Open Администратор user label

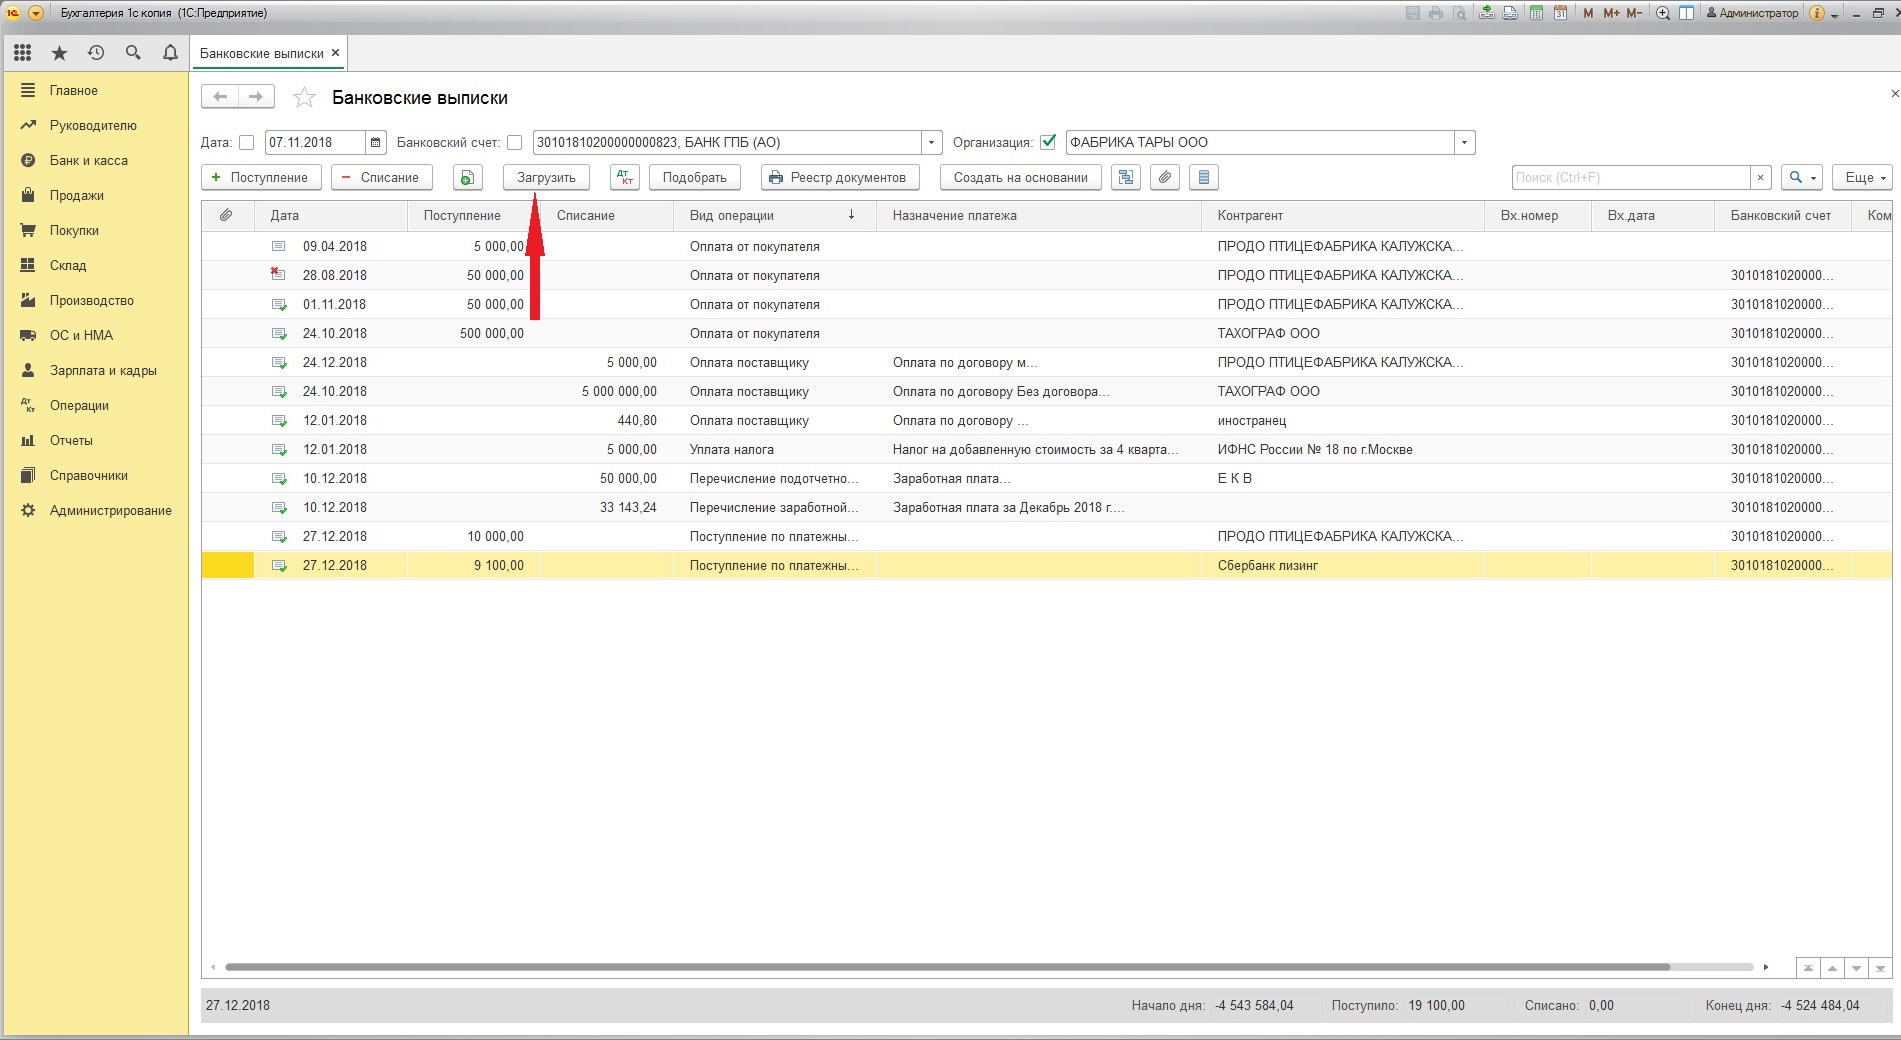coord(1752,13)
